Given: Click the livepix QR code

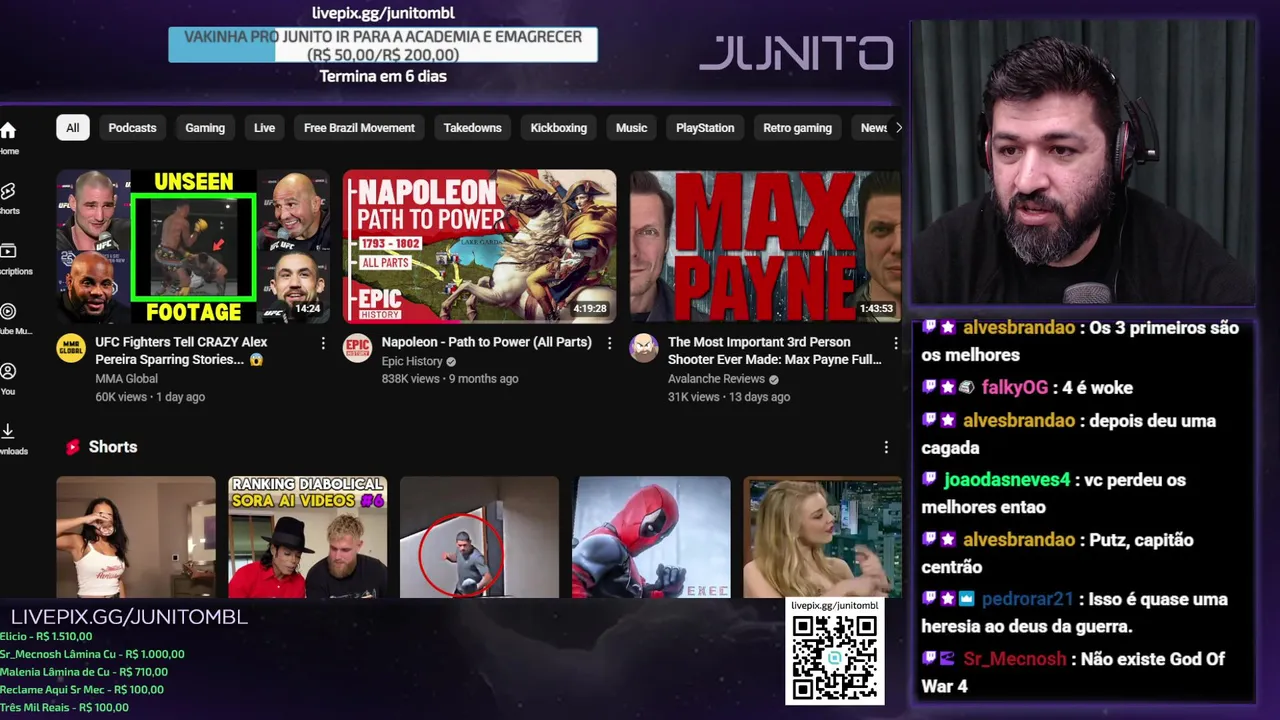Looking at the screenshot, I should pyautogui.click(x=835, y=657).
